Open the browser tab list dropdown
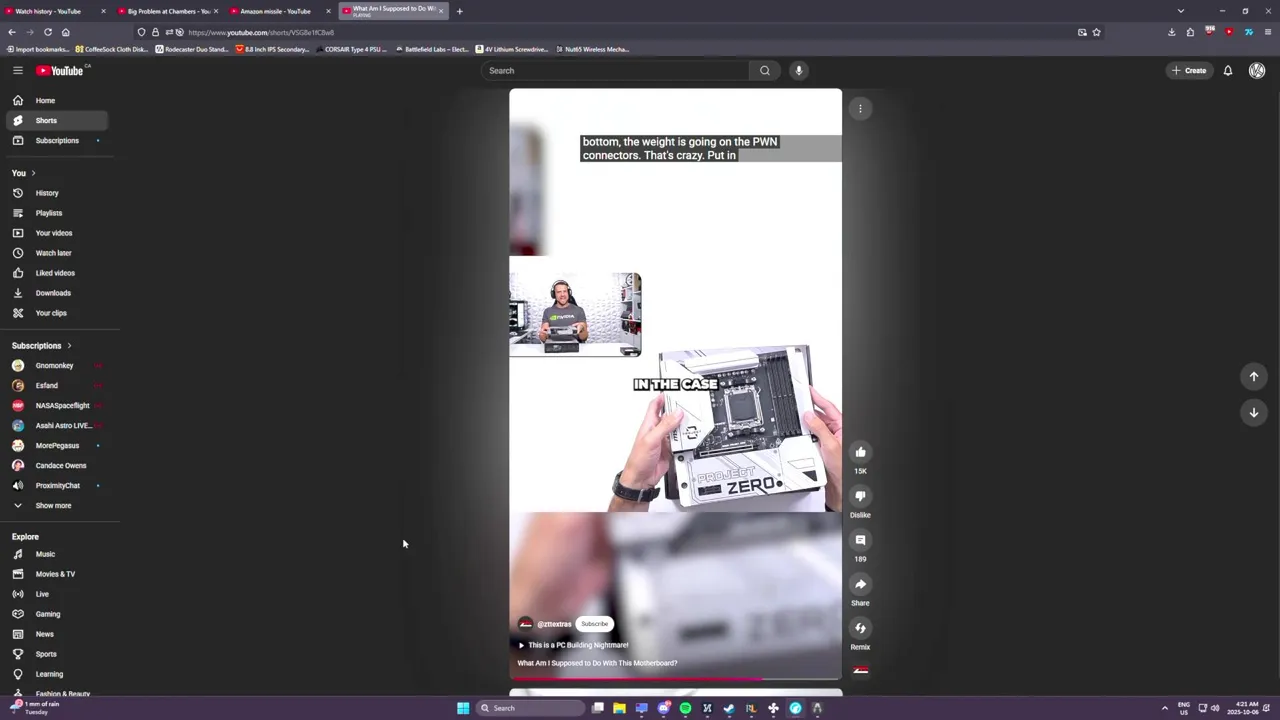 [1181, 11]
